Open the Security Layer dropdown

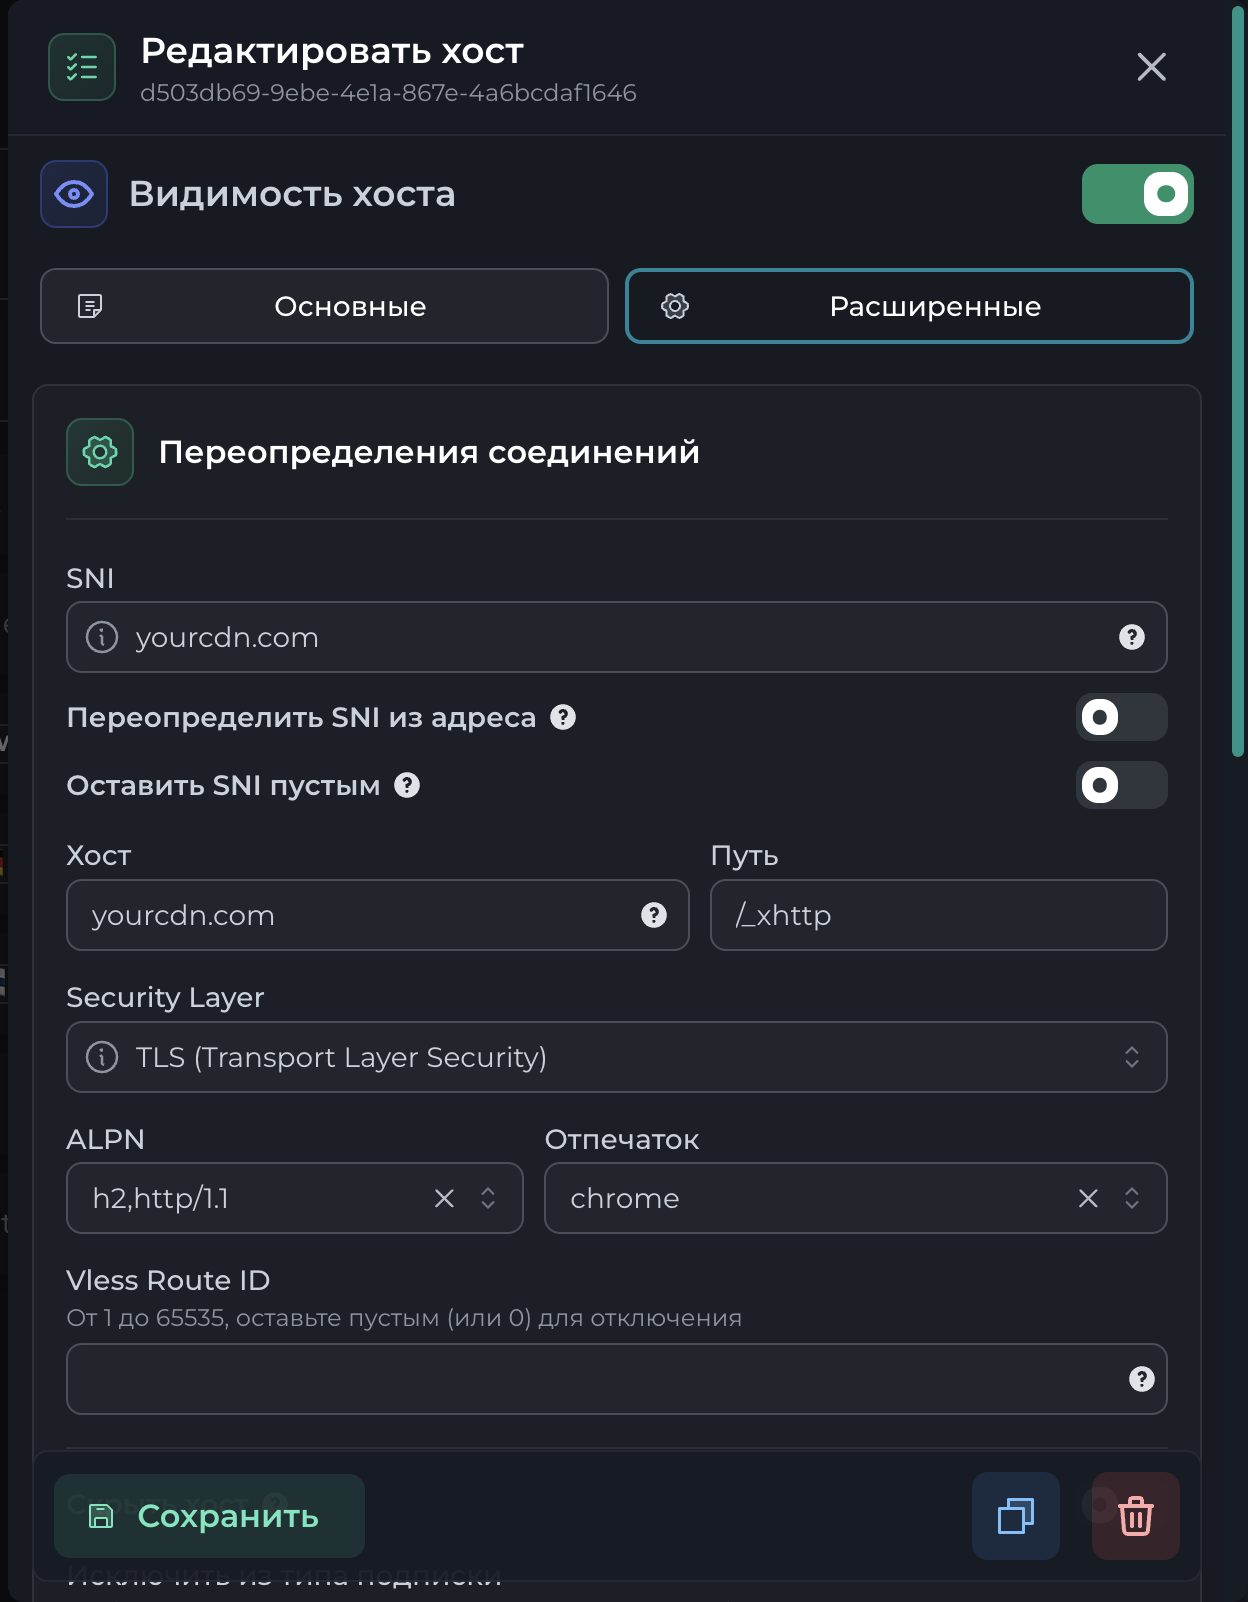(616, 1057)
